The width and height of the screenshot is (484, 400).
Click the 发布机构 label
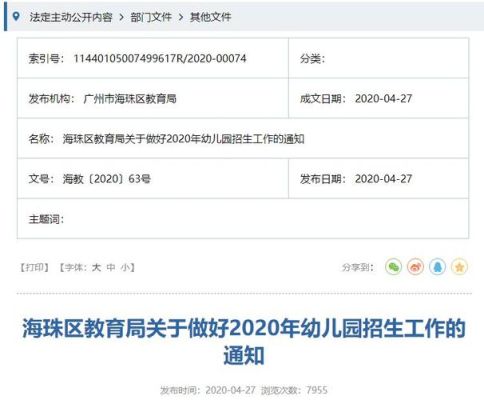click(x=51, y=99)
